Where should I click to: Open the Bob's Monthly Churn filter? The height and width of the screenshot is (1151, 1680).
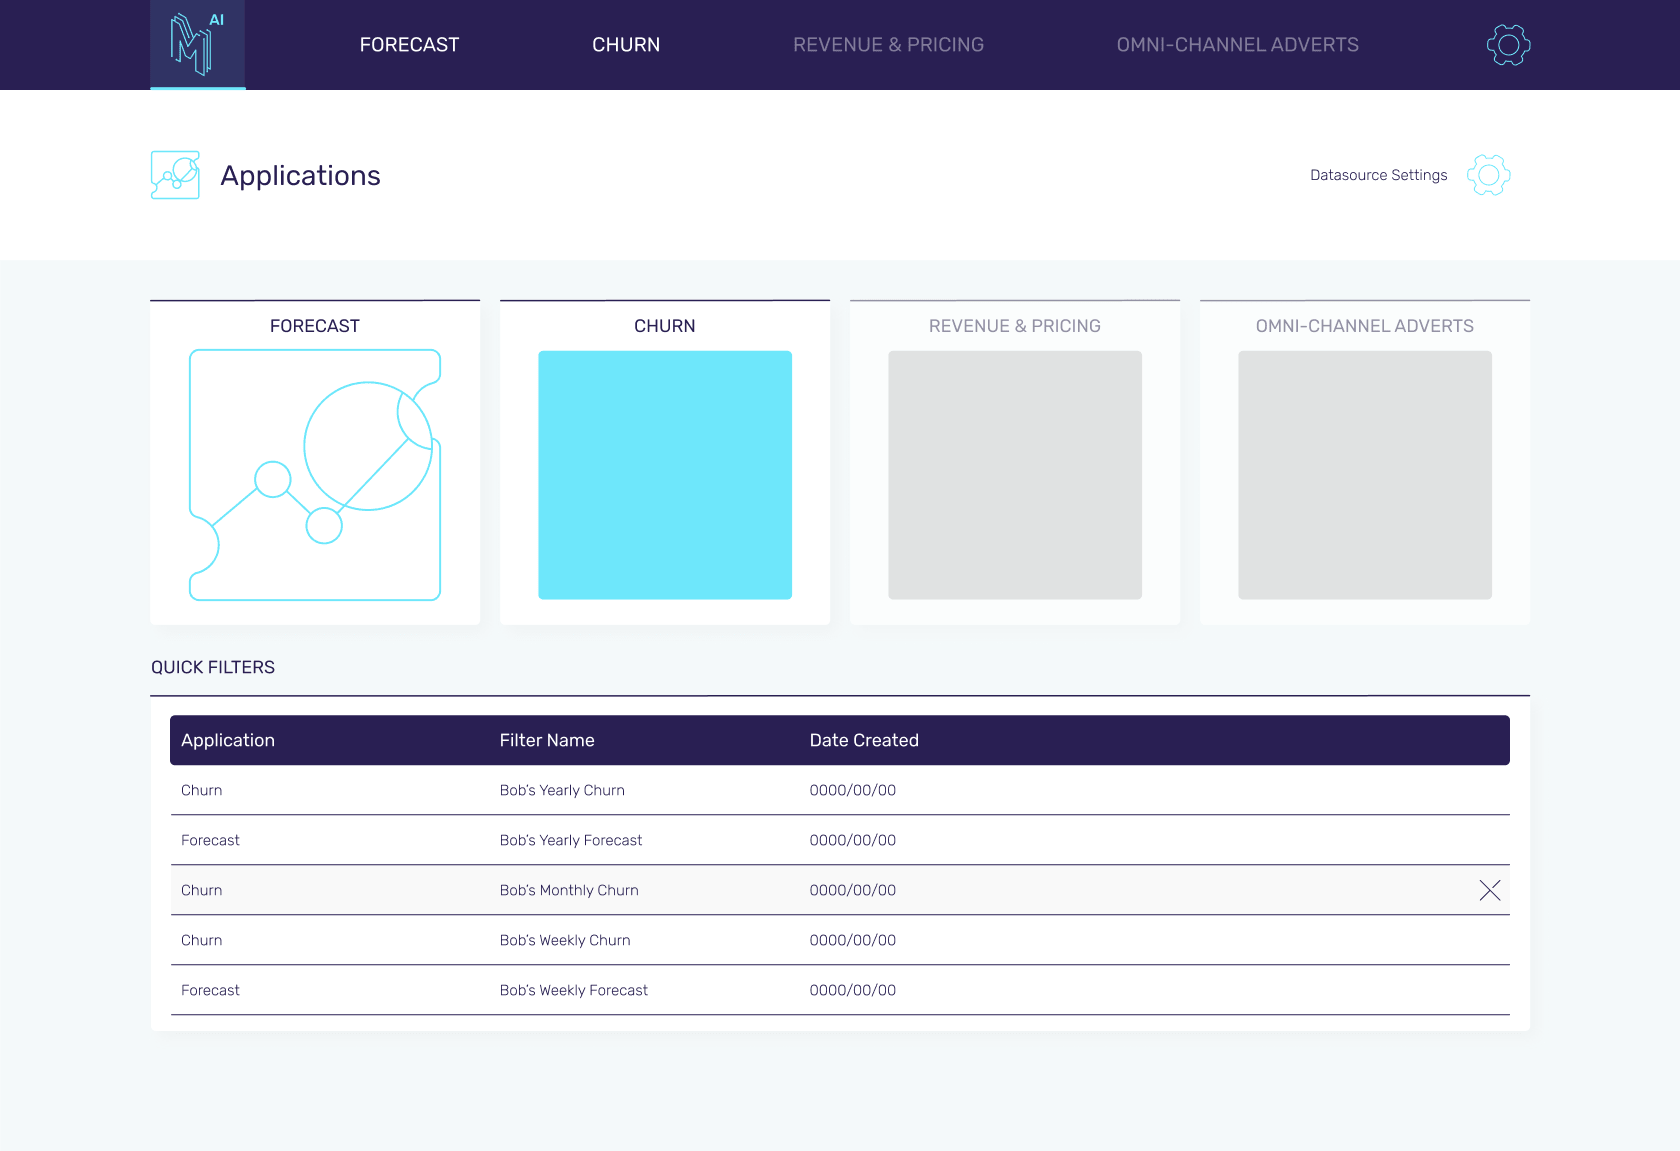click(569, 890)
